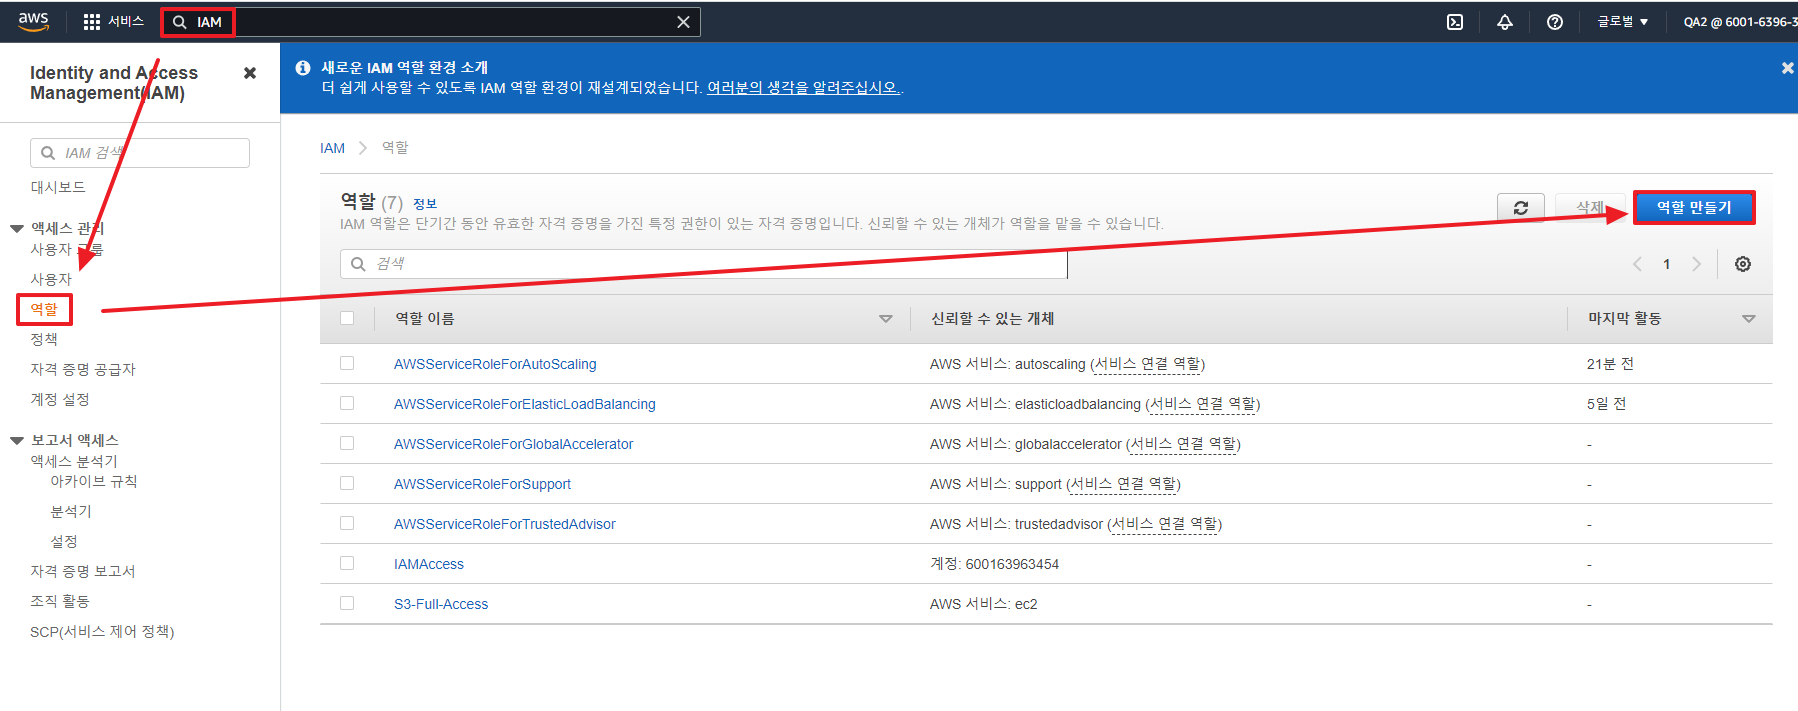Image resolution: width=1798 pixels, height=711 pixels.
Task: Click the AWS logo home icon
Action: (33, 22)
